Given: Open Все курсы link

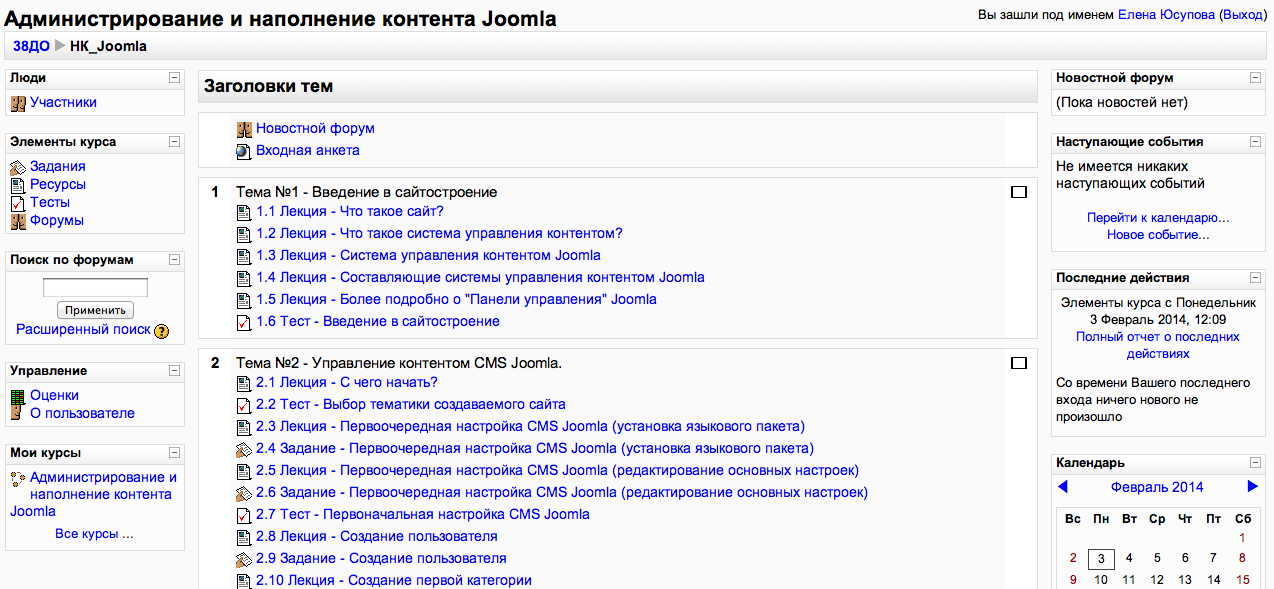Looking at the screenshot, I should click(x=94, y=534).
